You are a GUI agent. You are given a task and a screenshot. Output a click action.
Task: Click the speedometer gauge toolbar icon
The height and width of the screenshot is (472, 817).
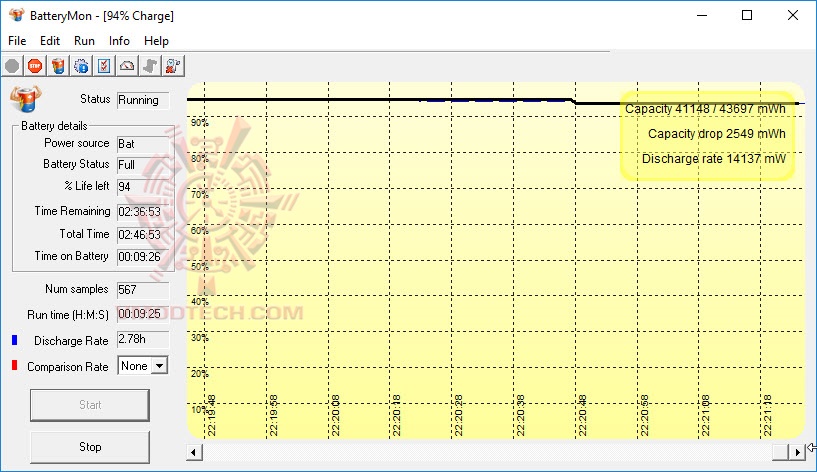point(127,66)
